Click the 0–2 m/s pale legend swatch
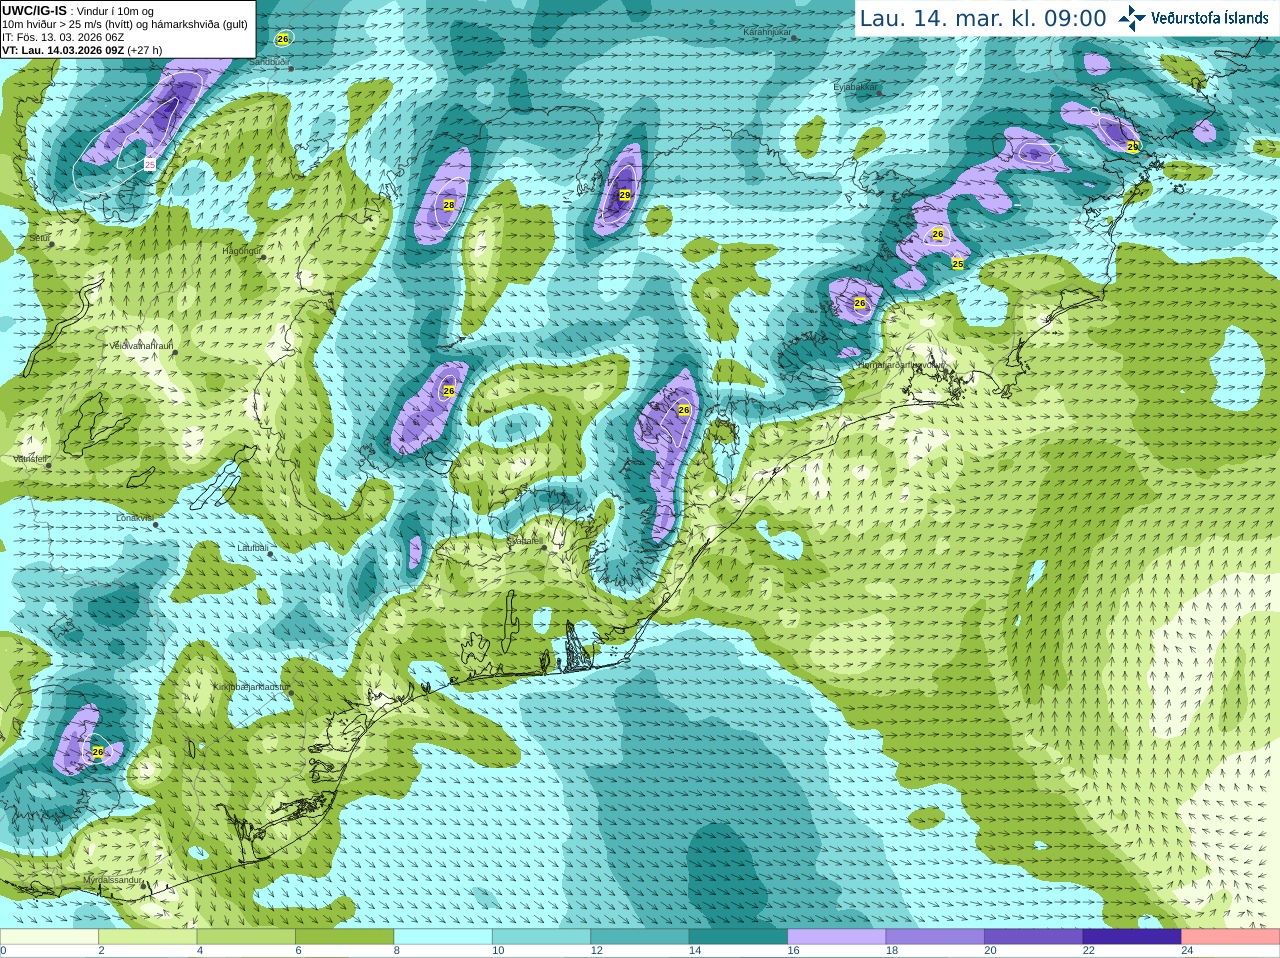 [x=49, y=937]
